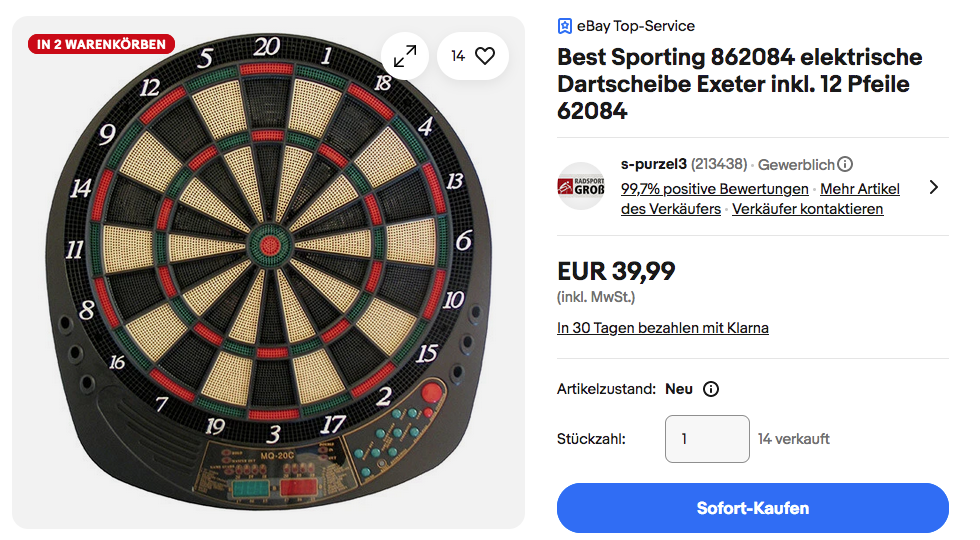980x540 pixels.
Task: Expand the dartboard image to fullscreen
Action: tap(405, 56)
